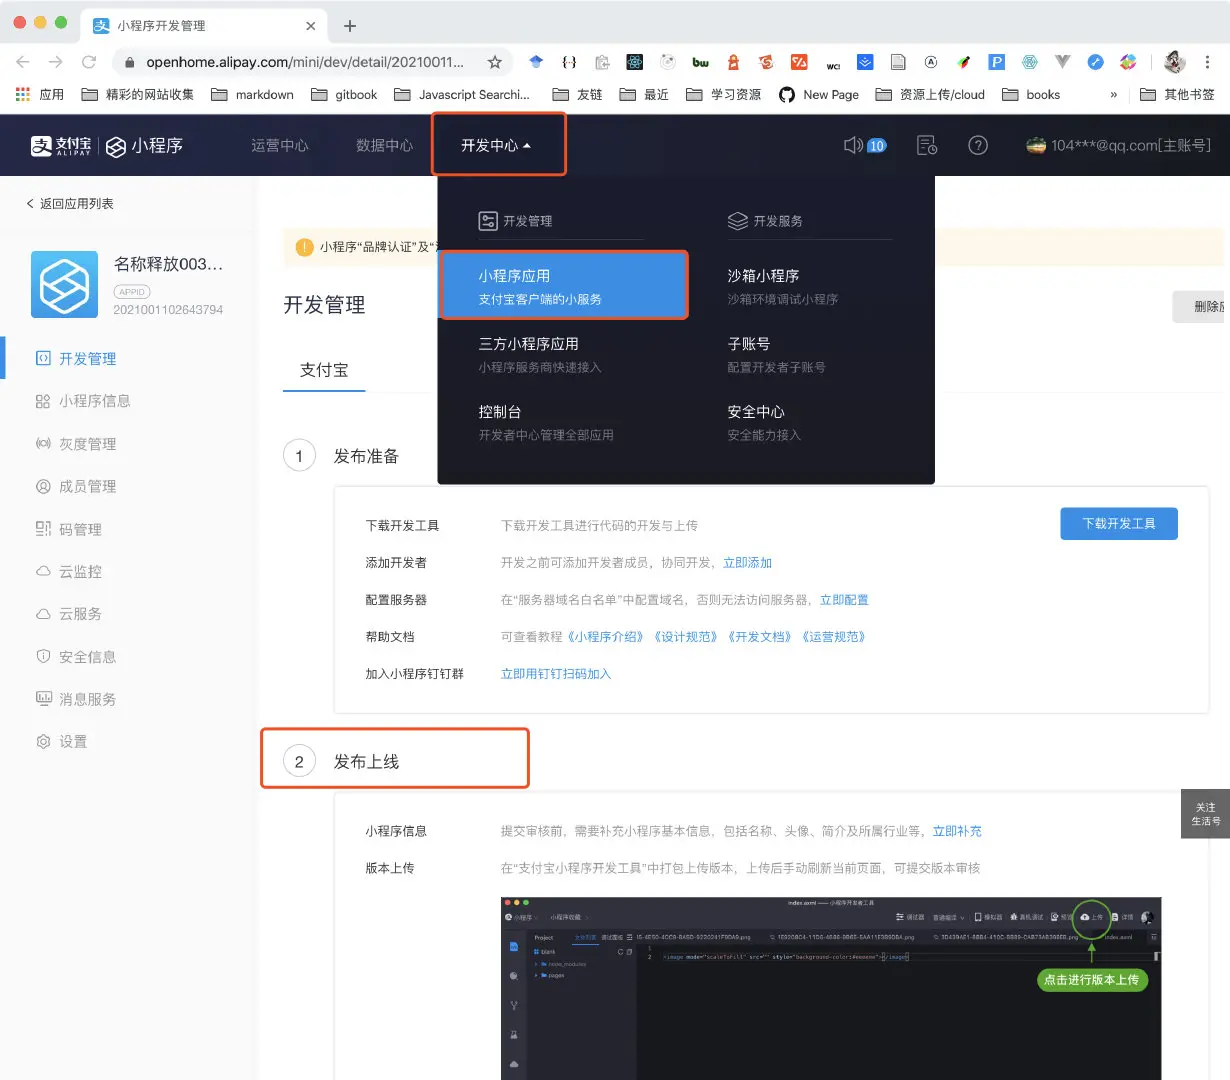Bookmark this page with star icon
Viewport: 1230px width, 1080px height.
tap(494, 62)
